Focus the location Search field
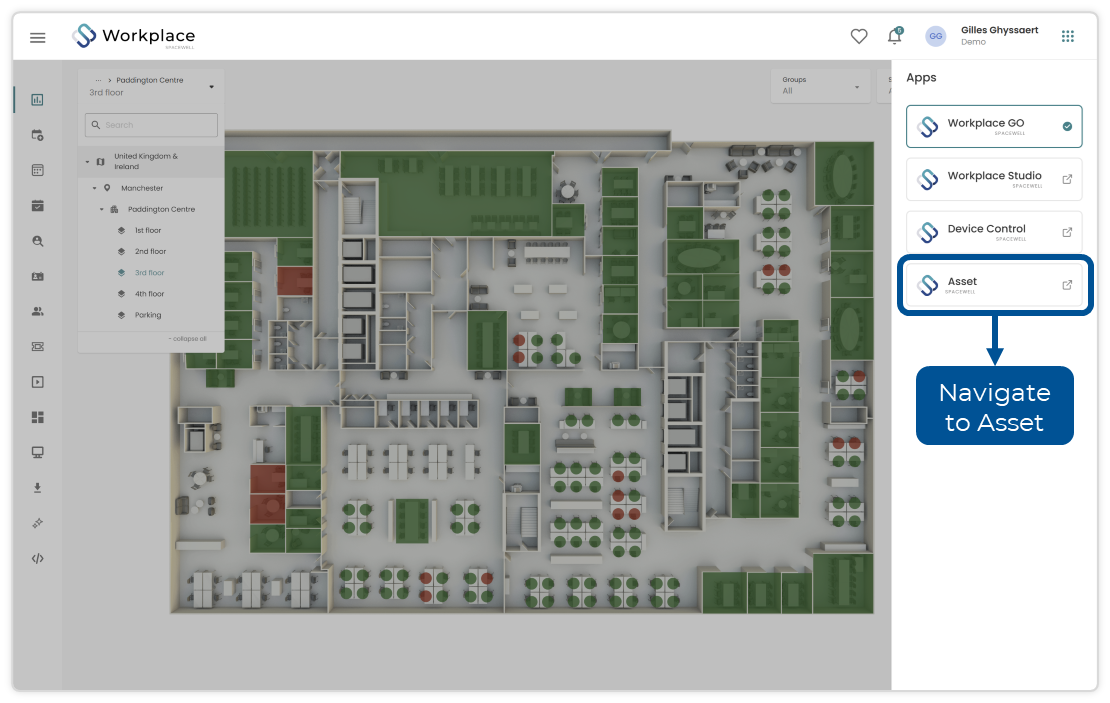Image resolution: width=1110 pixels, height=703 pixels. (x=151, y=125)
